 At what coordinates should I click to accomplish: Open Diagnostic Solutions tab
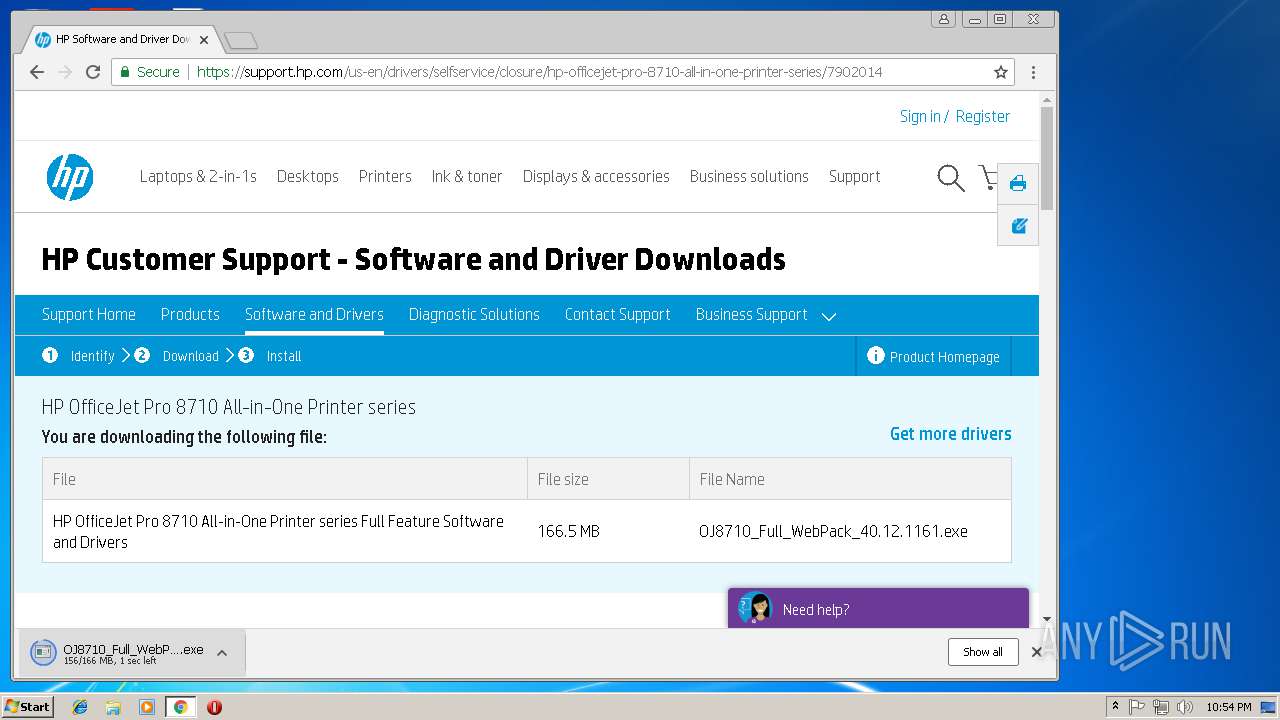pyautogui.click(x=474, y=314)
